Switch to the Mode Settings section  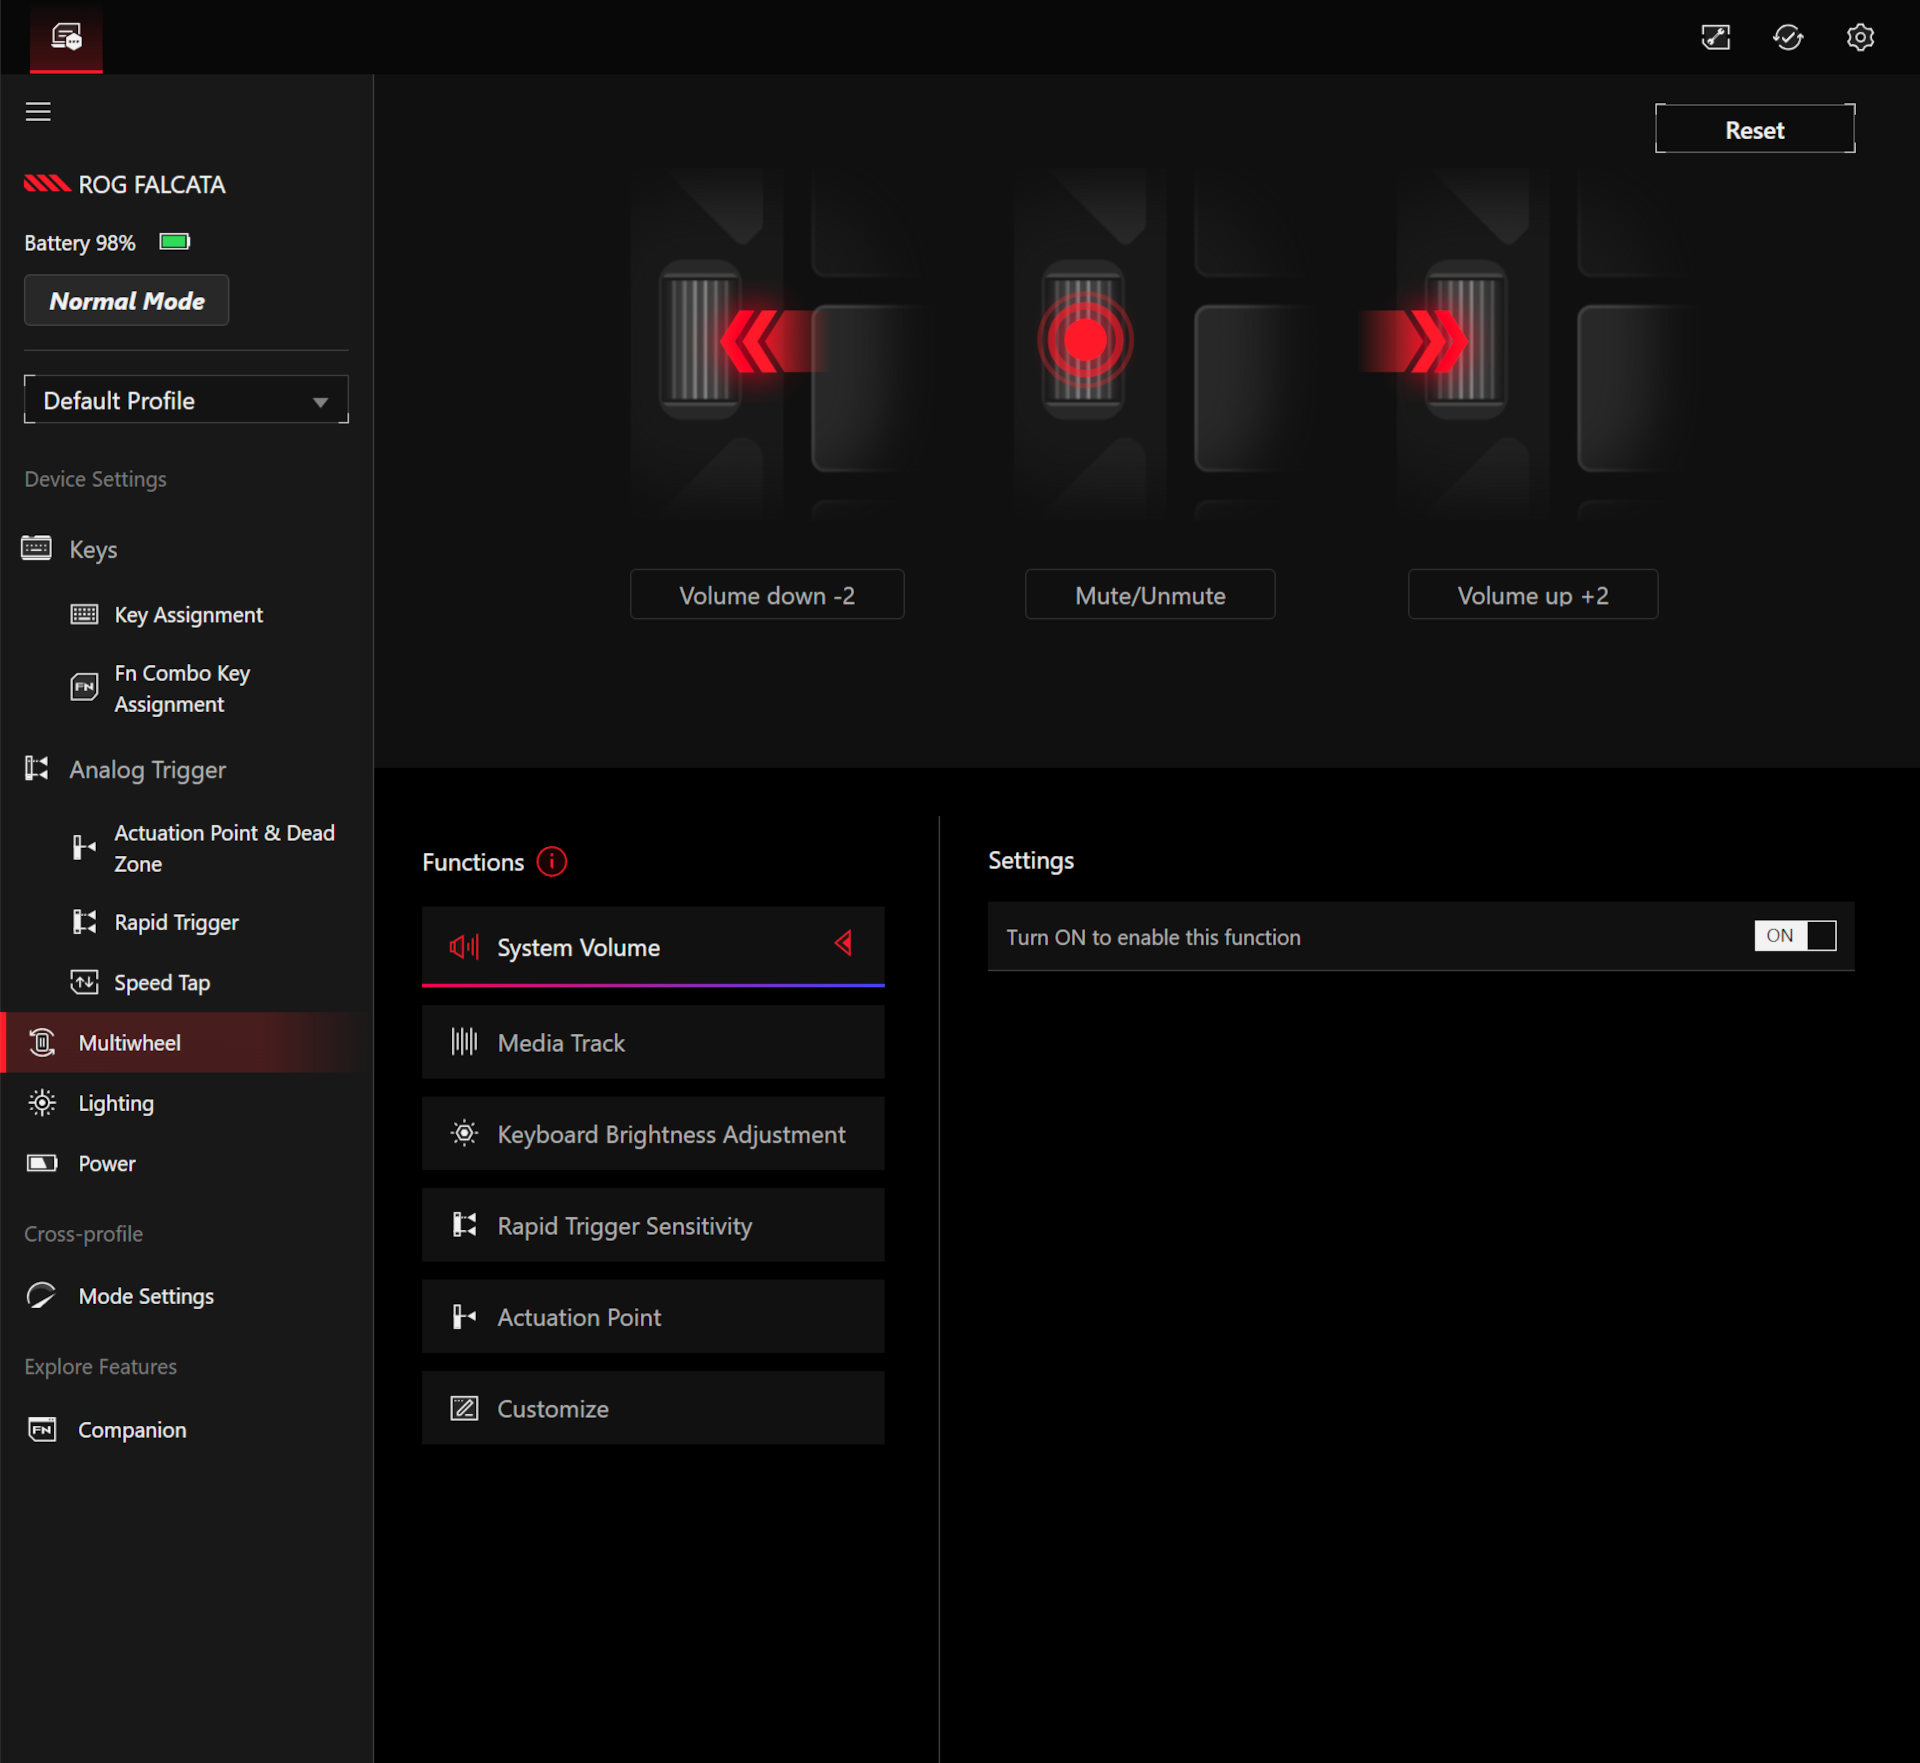click(145, 1295)
